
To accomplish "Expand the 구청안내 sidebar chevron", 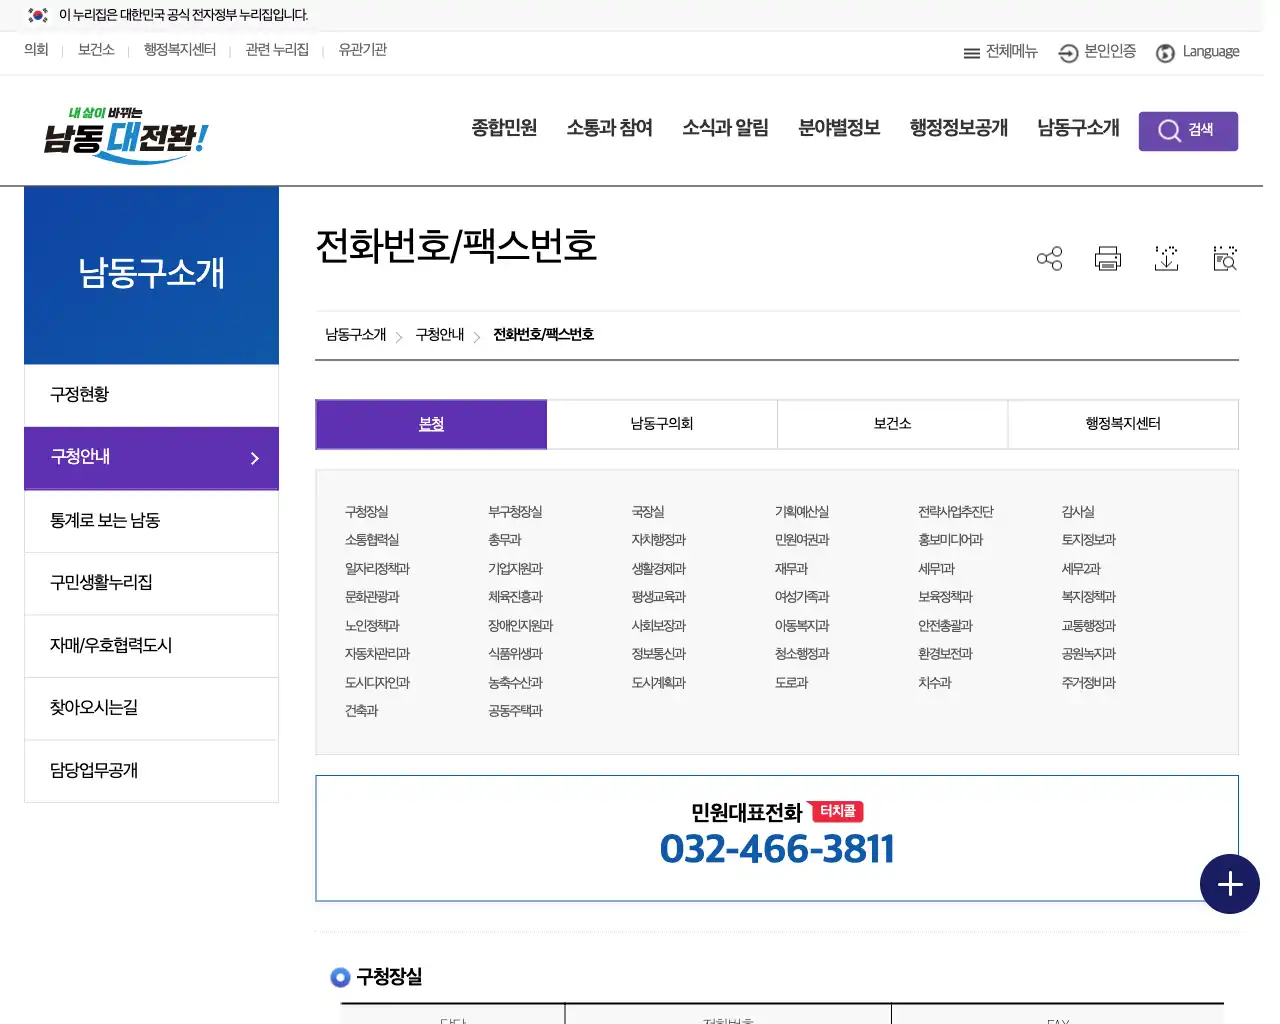I will [x=254, y=458].
